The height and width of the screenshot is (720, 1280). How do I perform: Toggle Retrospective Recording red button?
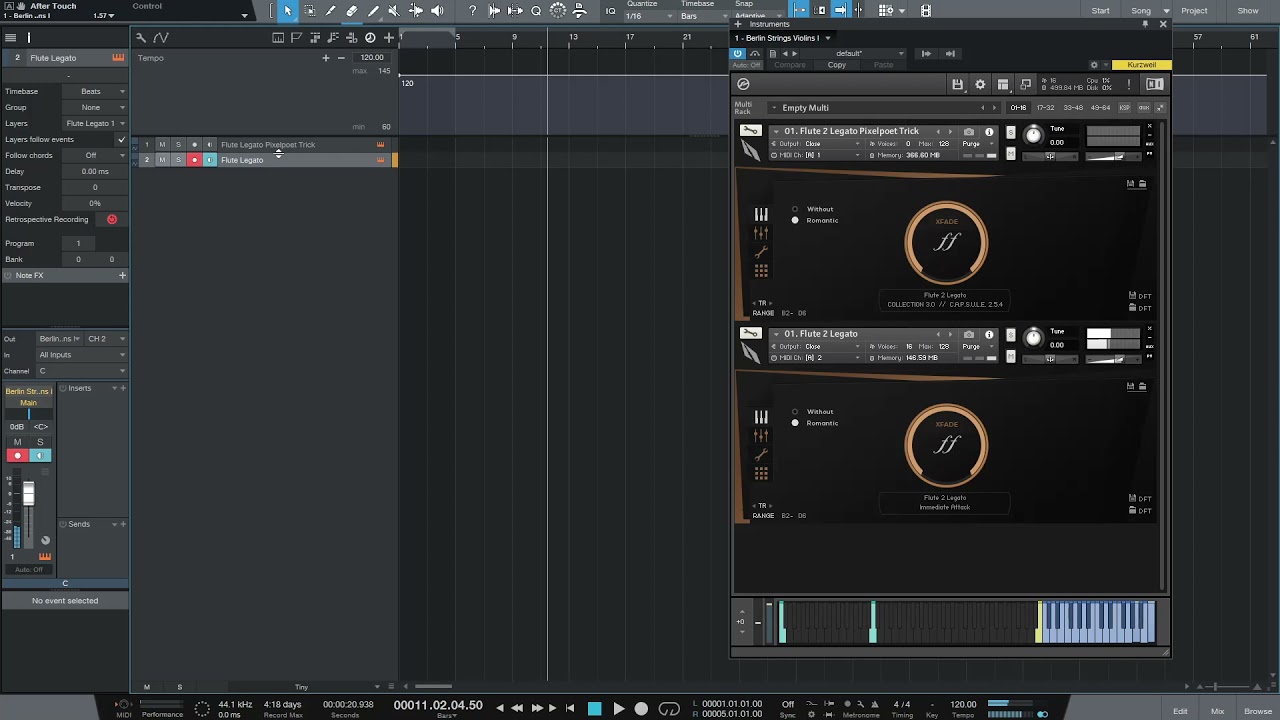[x=111, y=219]
